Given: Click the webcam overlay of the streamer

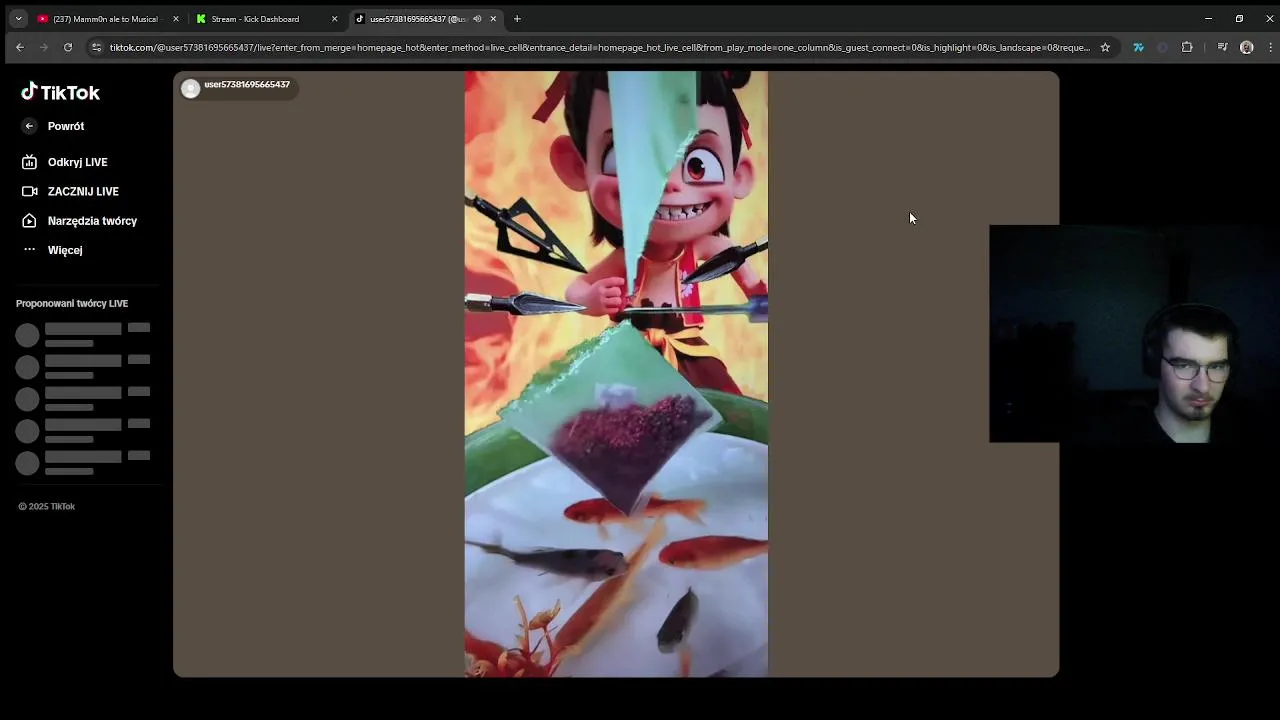Looking at the screenshot, I should coord(1134,333).
